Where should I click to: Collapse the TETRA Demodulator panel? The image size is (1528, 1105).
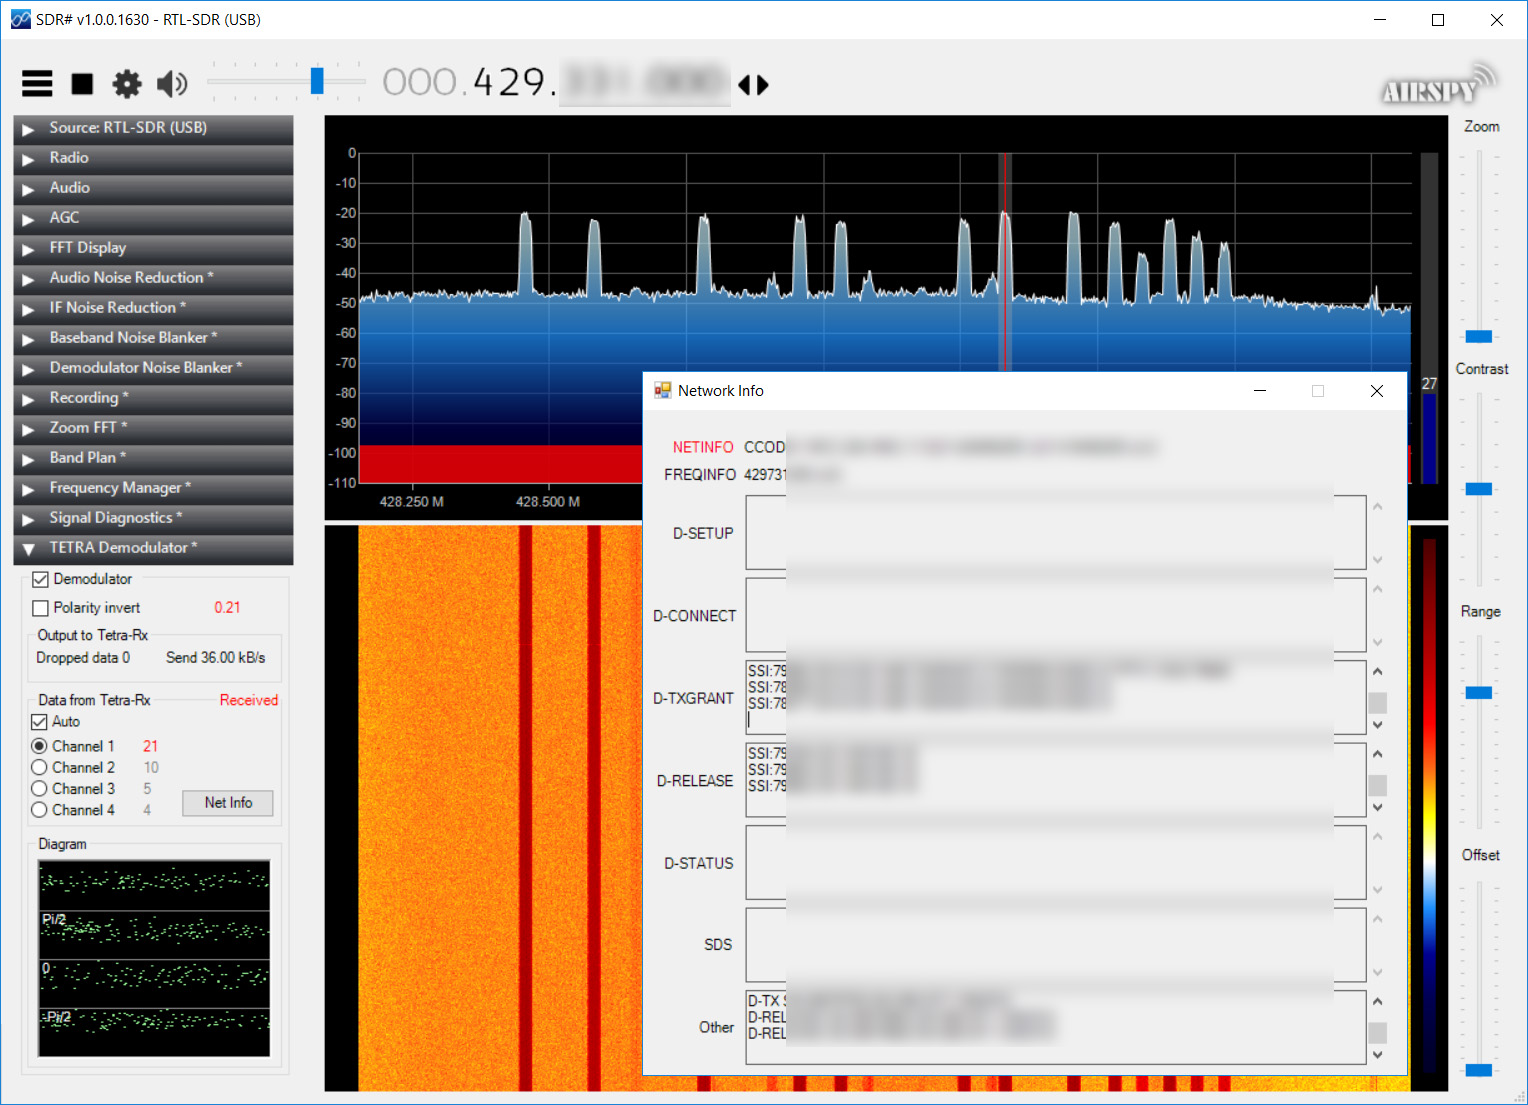(x=153, y=548)
